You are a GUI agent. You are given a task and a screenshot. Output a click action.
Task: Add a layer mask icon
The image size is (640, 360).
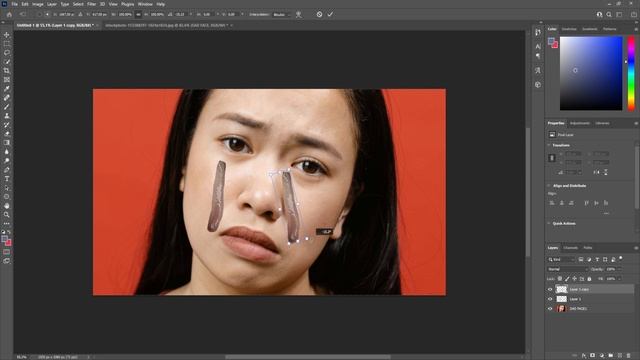point(593,356)
